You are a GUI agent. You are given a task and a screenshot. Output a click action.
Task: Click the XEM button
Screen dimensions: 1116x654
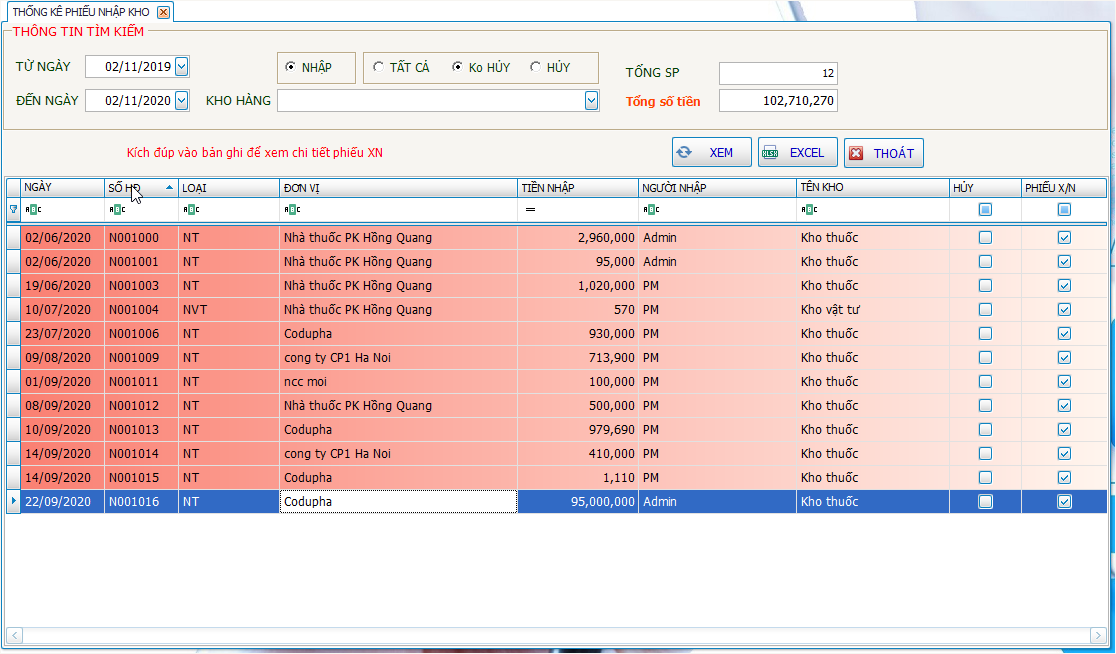coord(712,152)
